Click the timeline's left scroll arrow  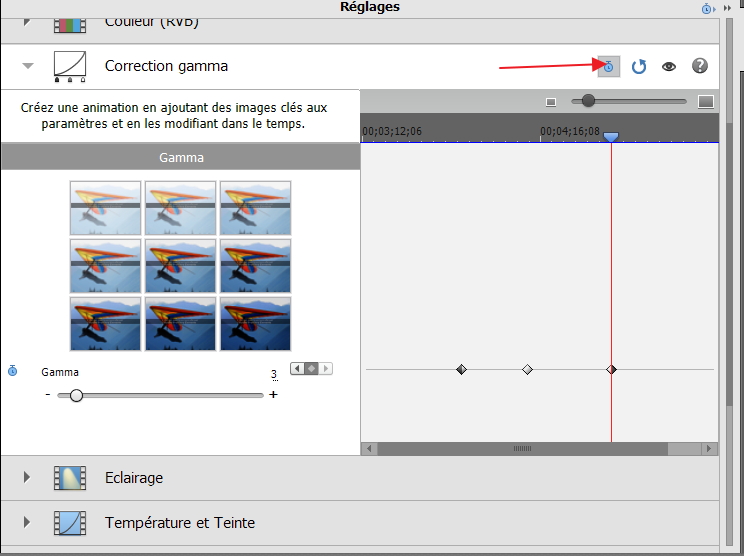tap(370, 448)
